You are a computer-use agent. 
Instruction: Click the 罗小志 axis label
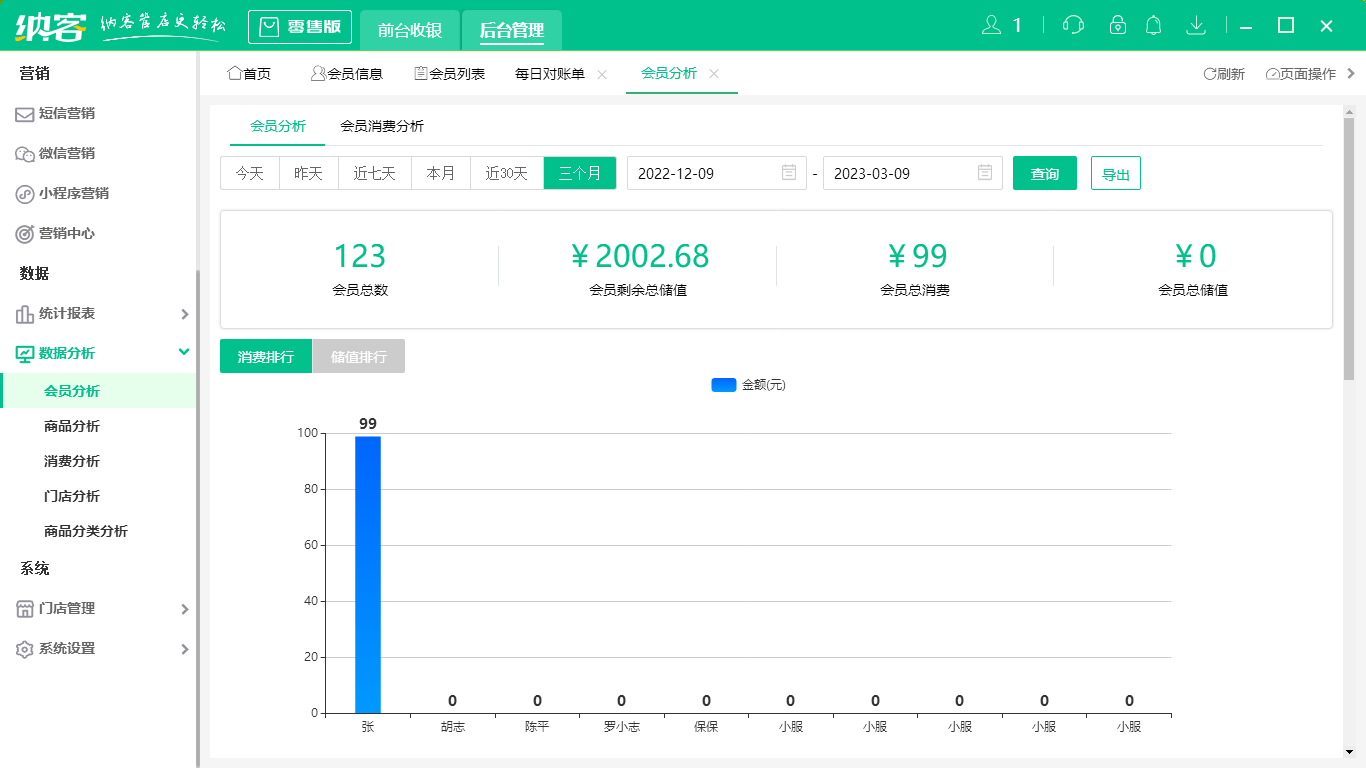point(622,727)
